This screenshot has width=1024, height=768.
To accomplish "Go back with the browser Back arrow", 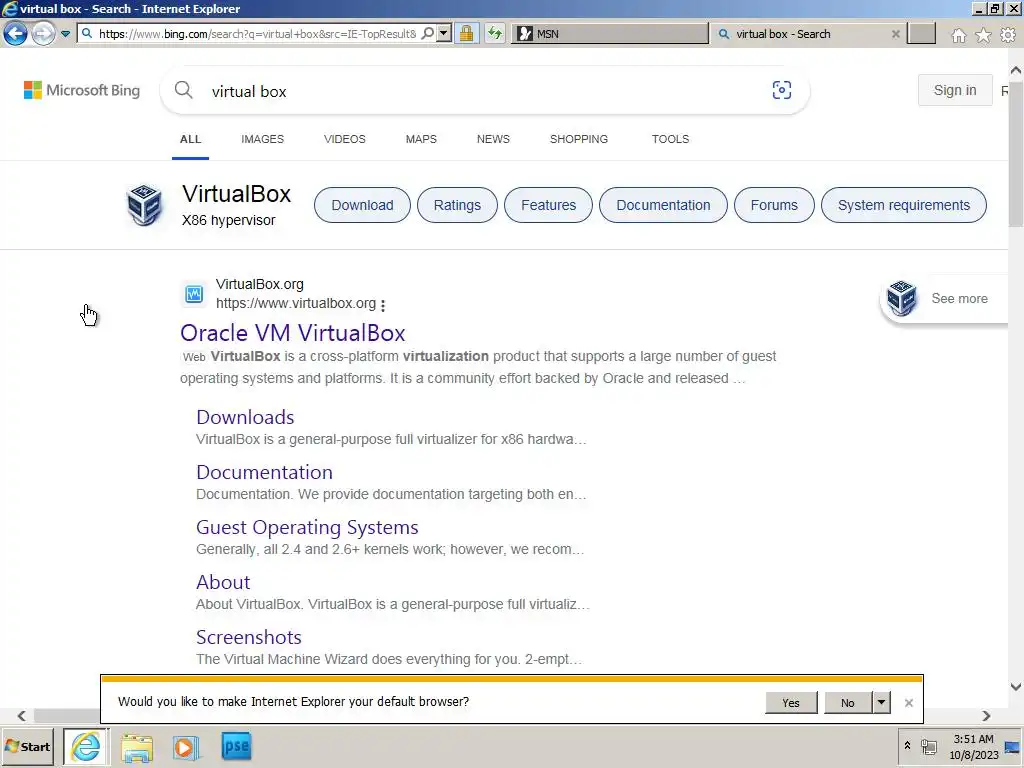I will click(x=16, y=33).
